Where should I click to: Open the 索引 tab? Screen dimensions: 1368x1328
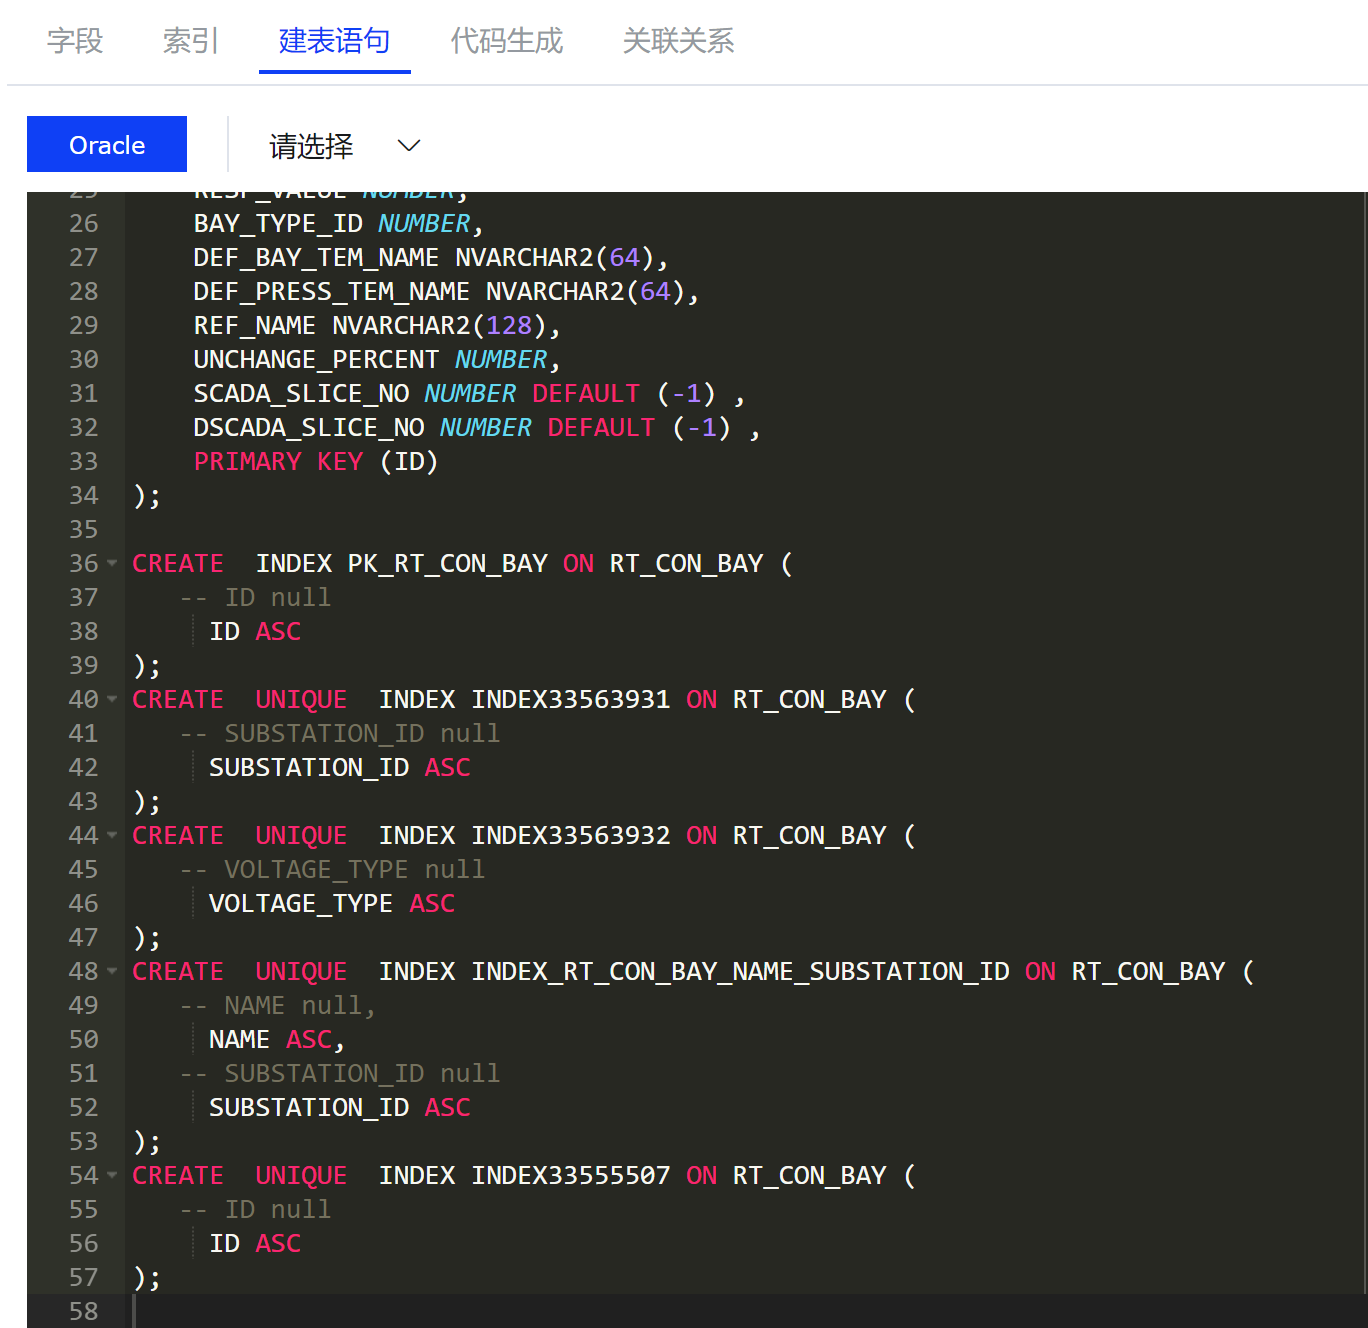190,41
